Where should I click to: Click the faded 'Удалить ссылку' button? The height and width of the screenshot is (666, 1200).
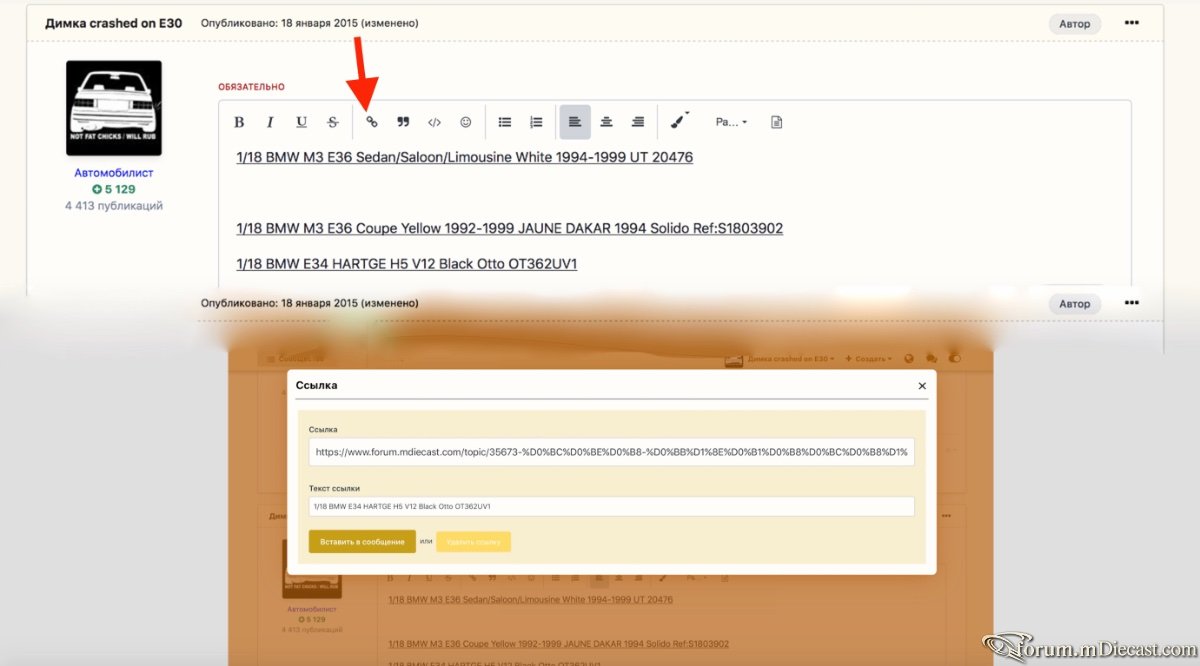coord(473,541)
